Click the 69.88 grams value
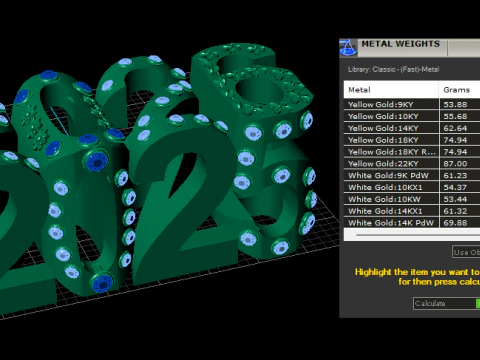Screen dimensions: 480x360 (x=455, y=223)
